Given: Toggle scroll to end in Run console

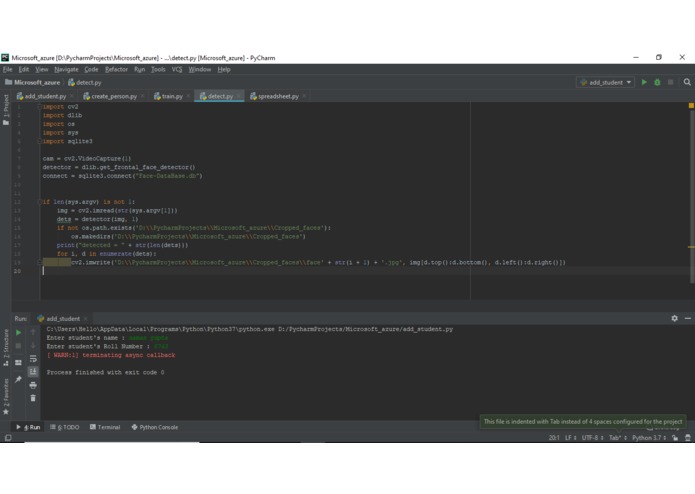Looking at the screenshot, I should [x=33, y=372].
